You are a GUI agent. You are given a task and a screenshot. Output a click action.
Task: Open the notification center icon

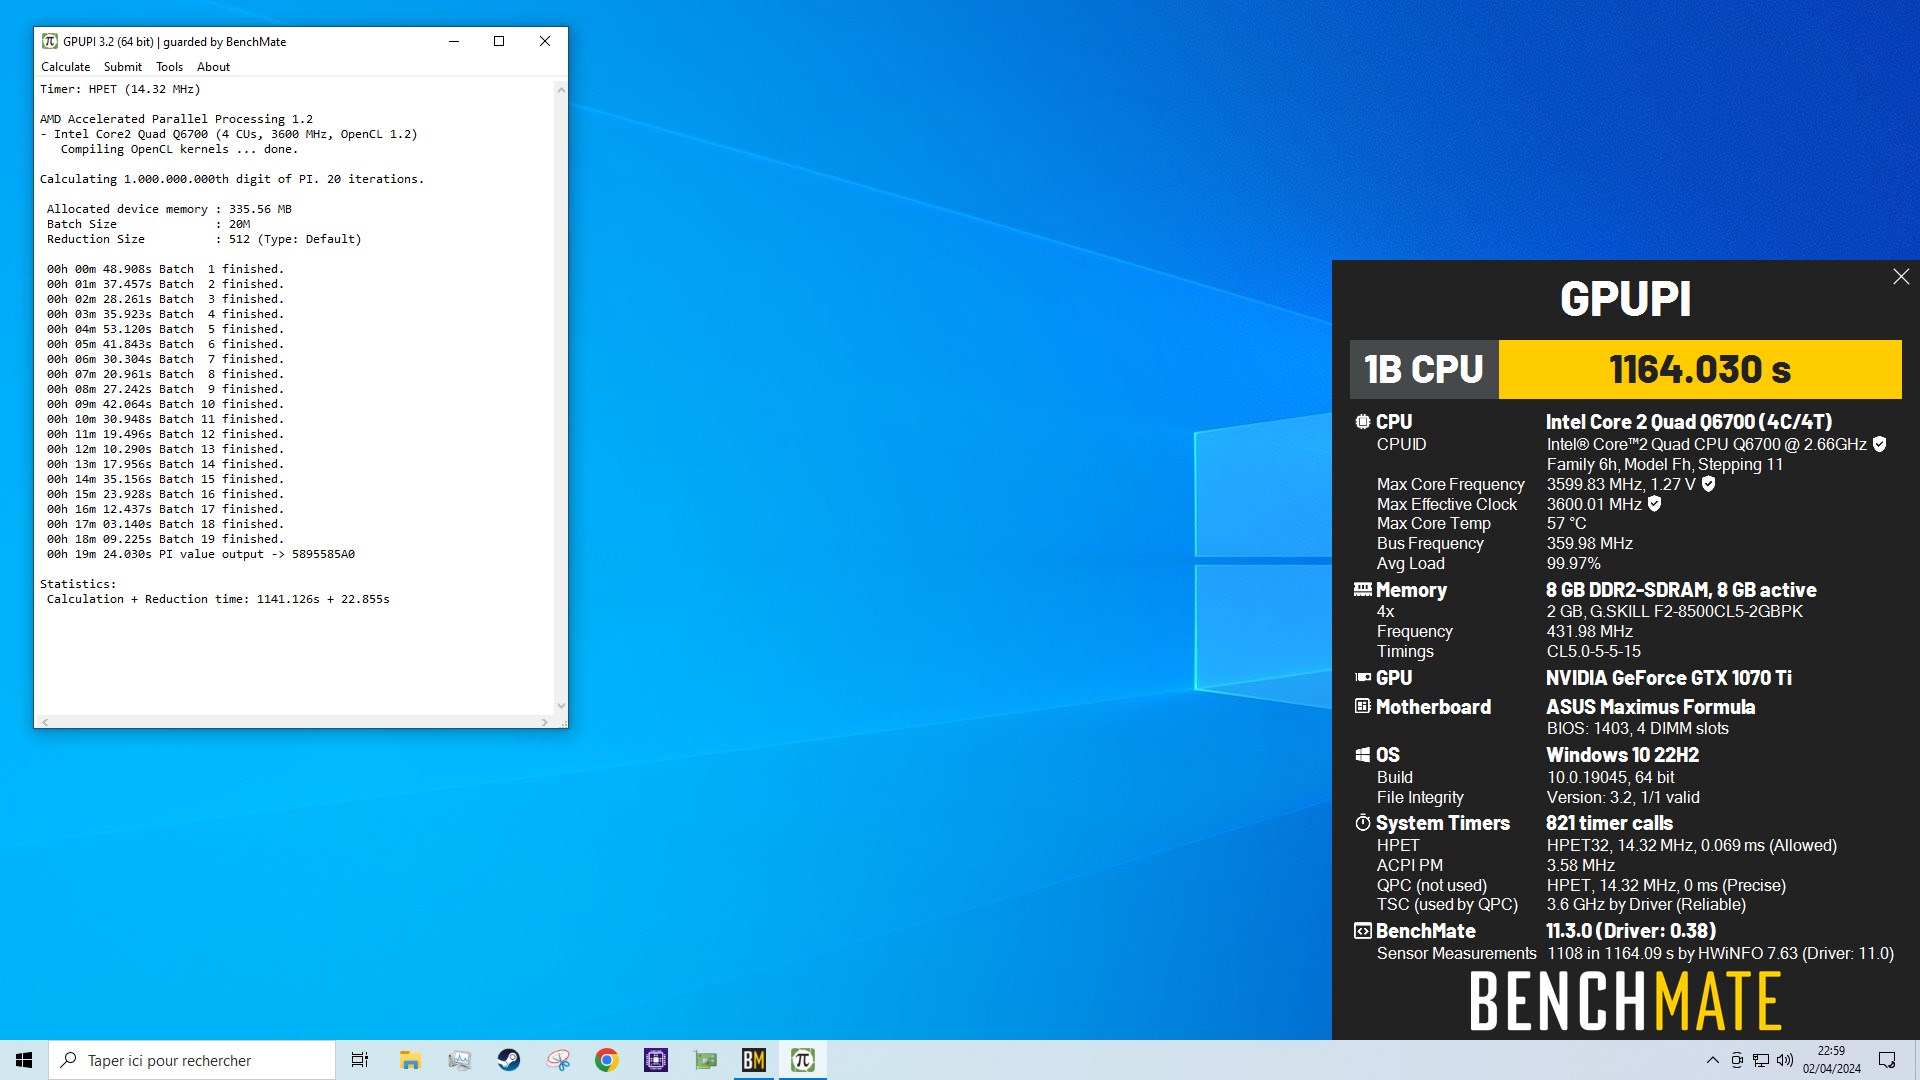pyautogui.click(x=1887, y=1060)
